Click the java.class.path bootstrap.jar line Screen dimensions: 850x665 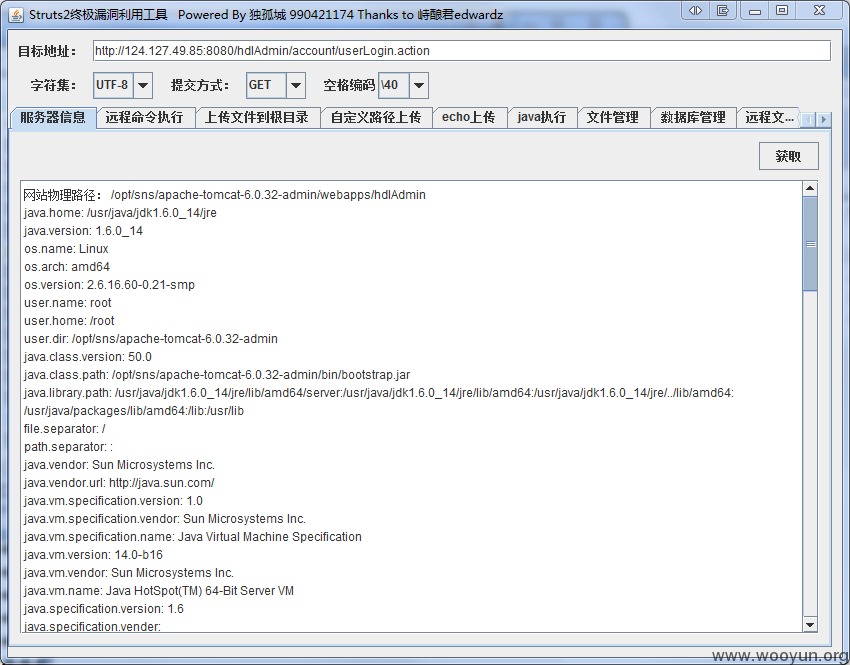click(x=217, y=375)
